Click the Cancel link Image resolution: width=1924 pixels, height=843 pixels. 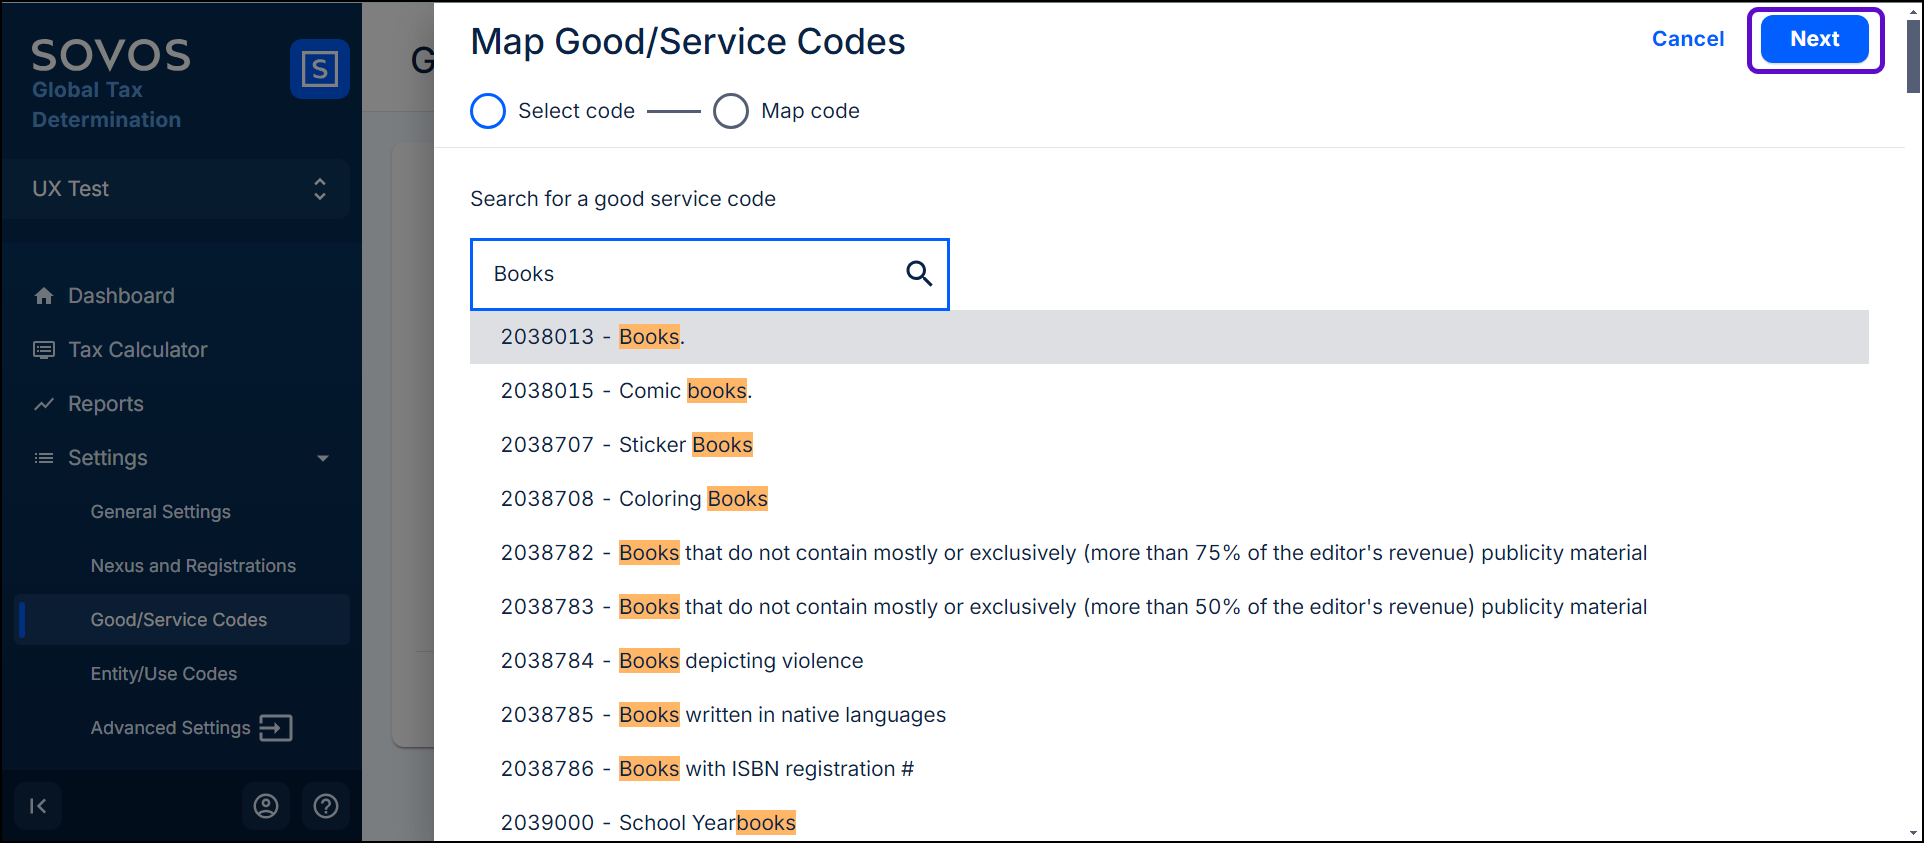tap(1687, 39)
